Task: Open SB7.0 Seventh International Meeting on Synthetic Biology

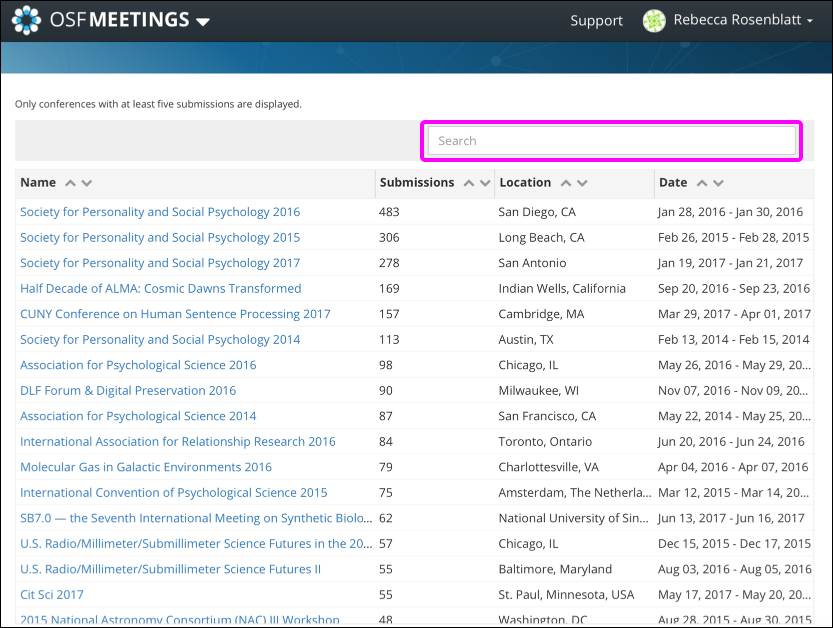Action: (x=196, y=518)
